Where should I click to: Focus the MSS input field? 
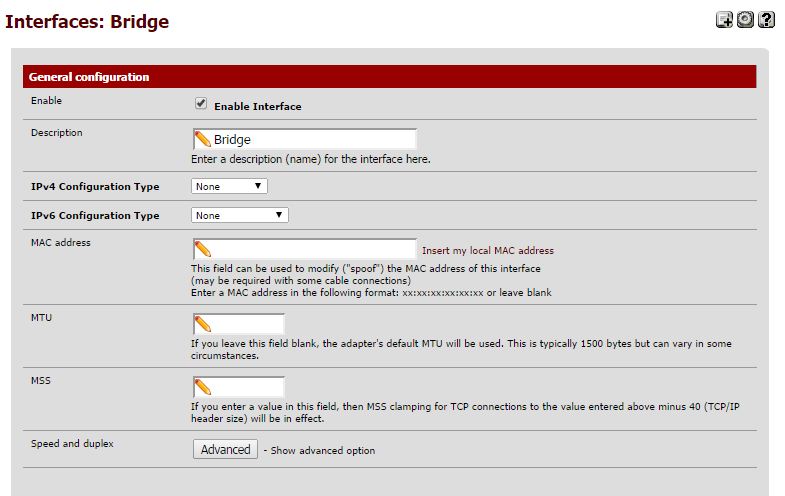click(239, 387)
